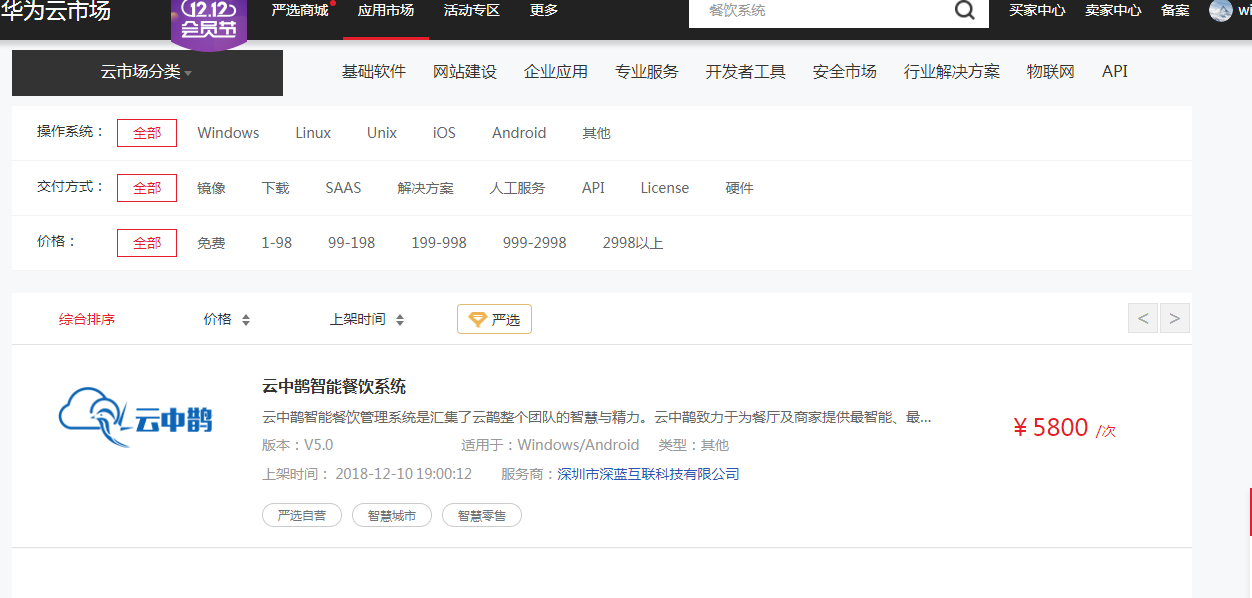This screenshot has height=598, width=1252.
Task: Sort by 价格 arrows
Action: (246, 320)
